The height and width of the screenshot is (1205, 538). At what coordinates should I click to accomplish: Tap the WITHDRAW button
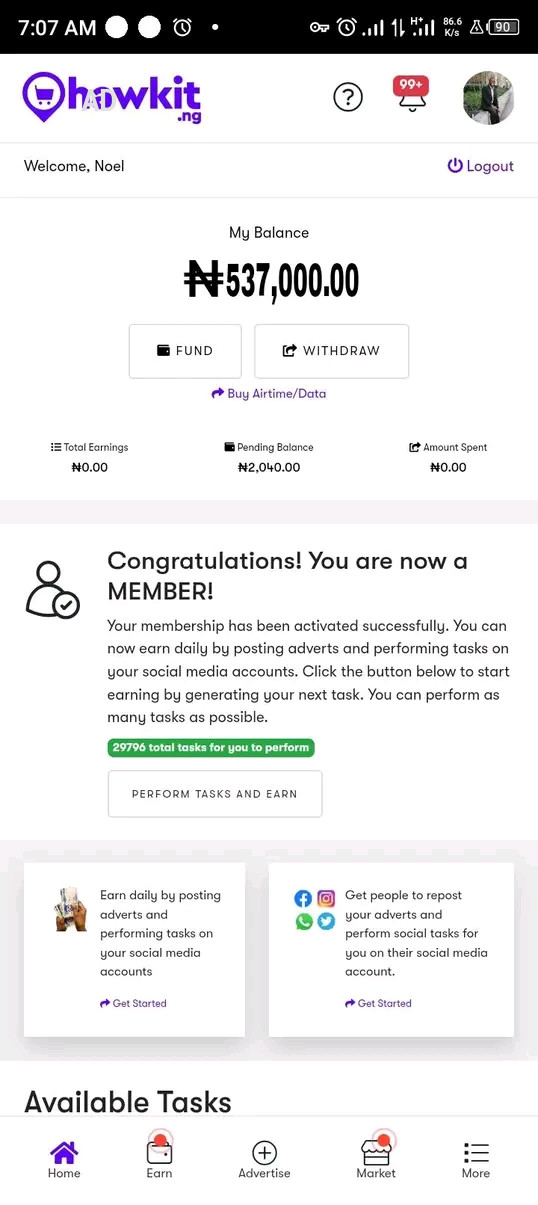(x=331, y=351)
